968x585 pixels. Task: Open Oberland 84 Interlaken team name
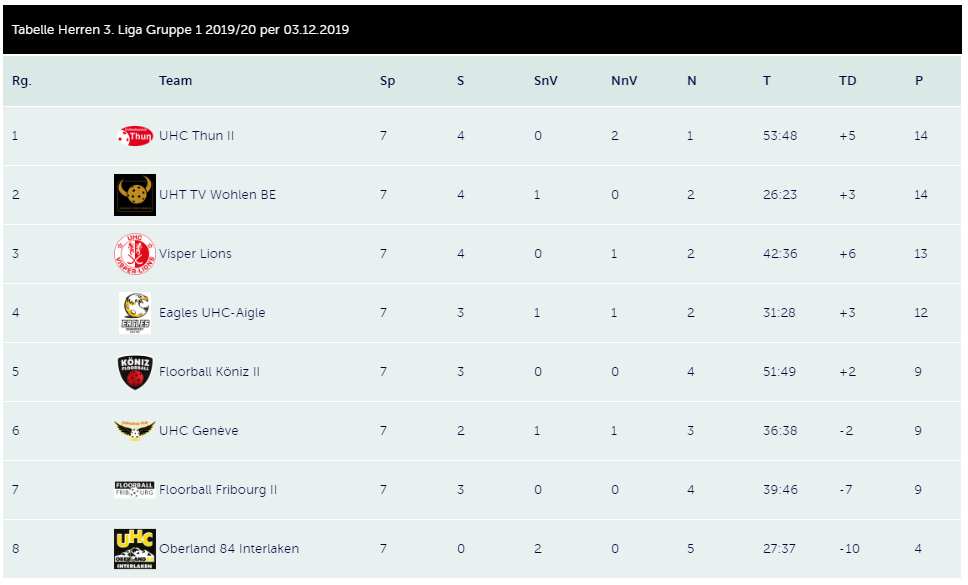[x=229, y=549]
